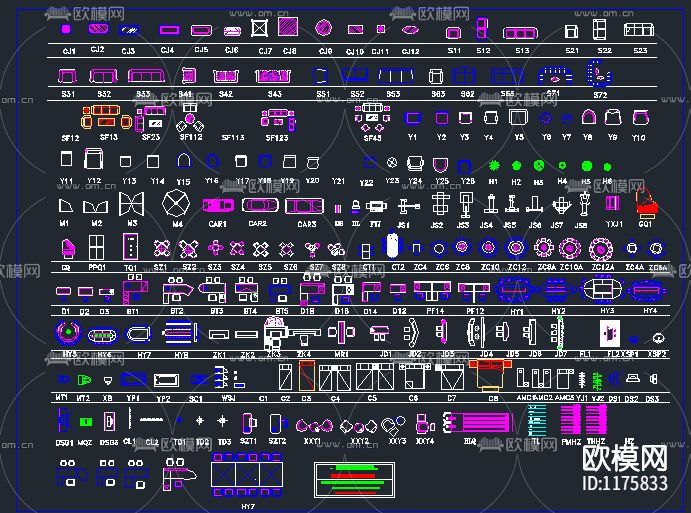Select the CJ8 hatched square block
The width and height of the screenshot is (691, 513).
288,27
